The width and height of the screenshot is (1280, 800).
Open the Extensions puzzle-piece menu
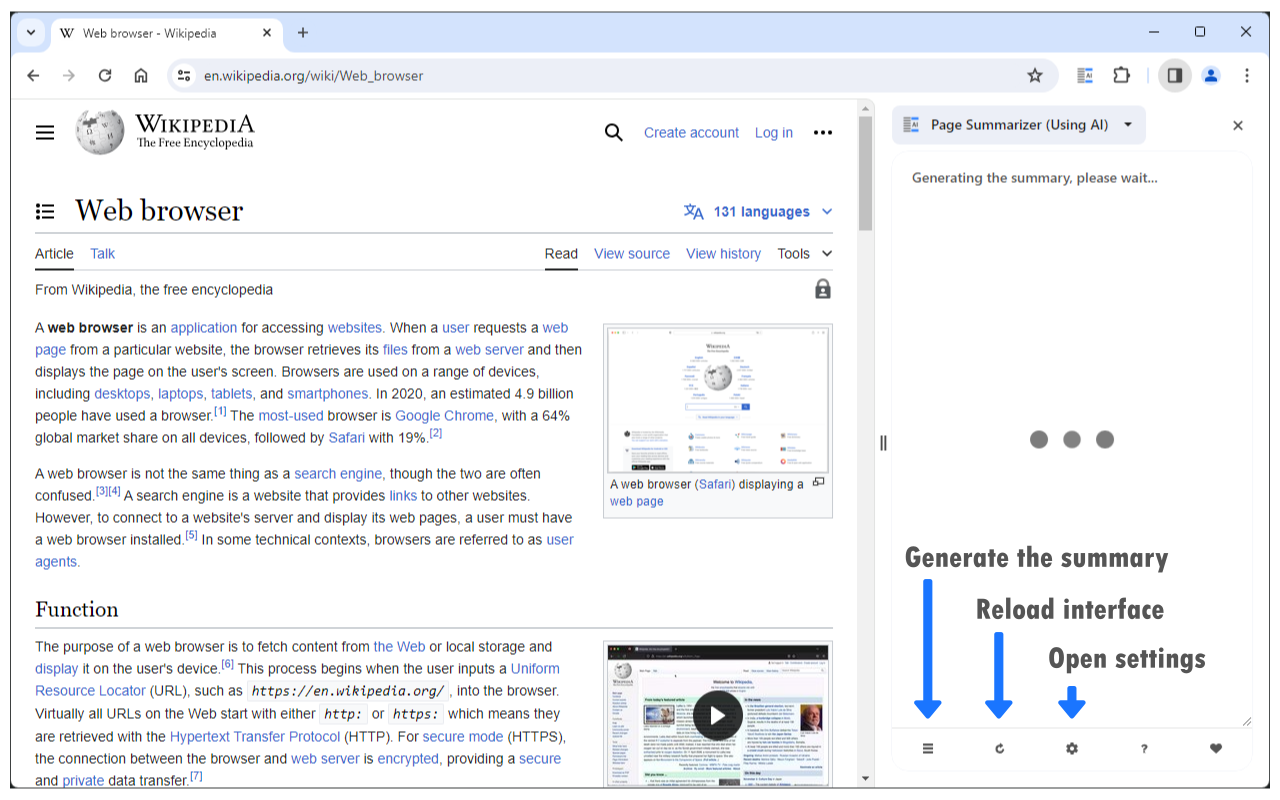(1121, 75)
